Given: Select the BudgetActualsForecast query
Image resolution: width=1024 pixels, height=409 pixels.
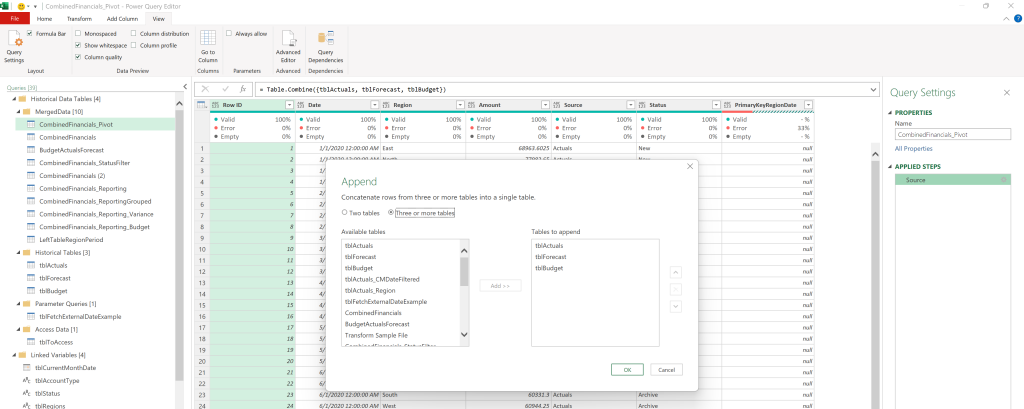Looking at the screenshot, I should coord(69,150).
